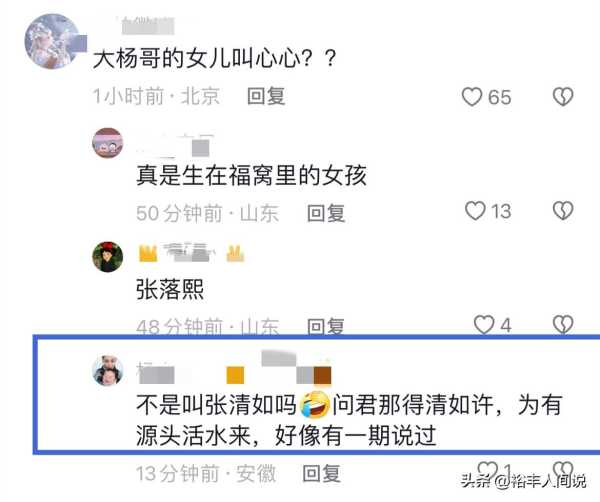Tap the gold crown badge beside the username

tap(148, 253)
